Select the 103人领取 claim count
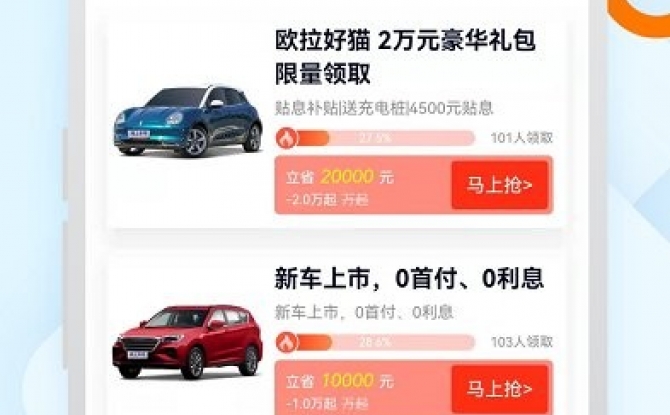Screen dimensions: 670x415 point(522,342)
